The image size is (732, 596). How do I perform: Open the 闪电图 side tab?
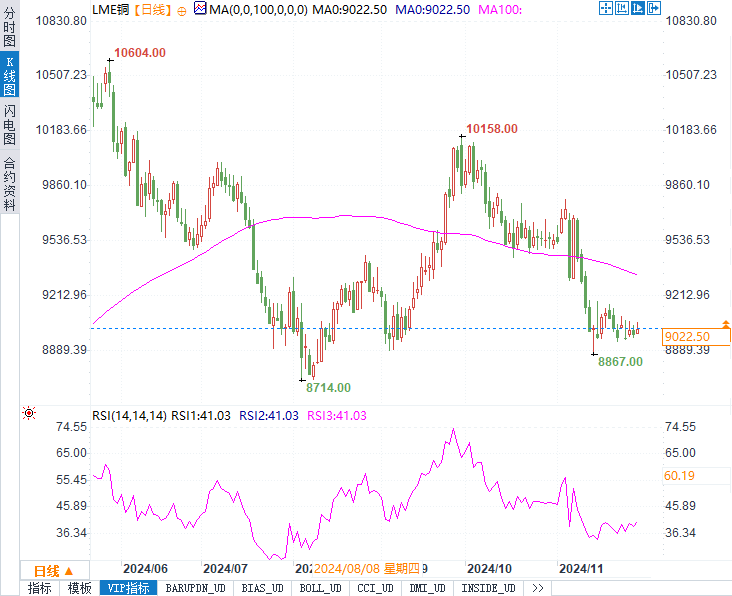[9, 124]
